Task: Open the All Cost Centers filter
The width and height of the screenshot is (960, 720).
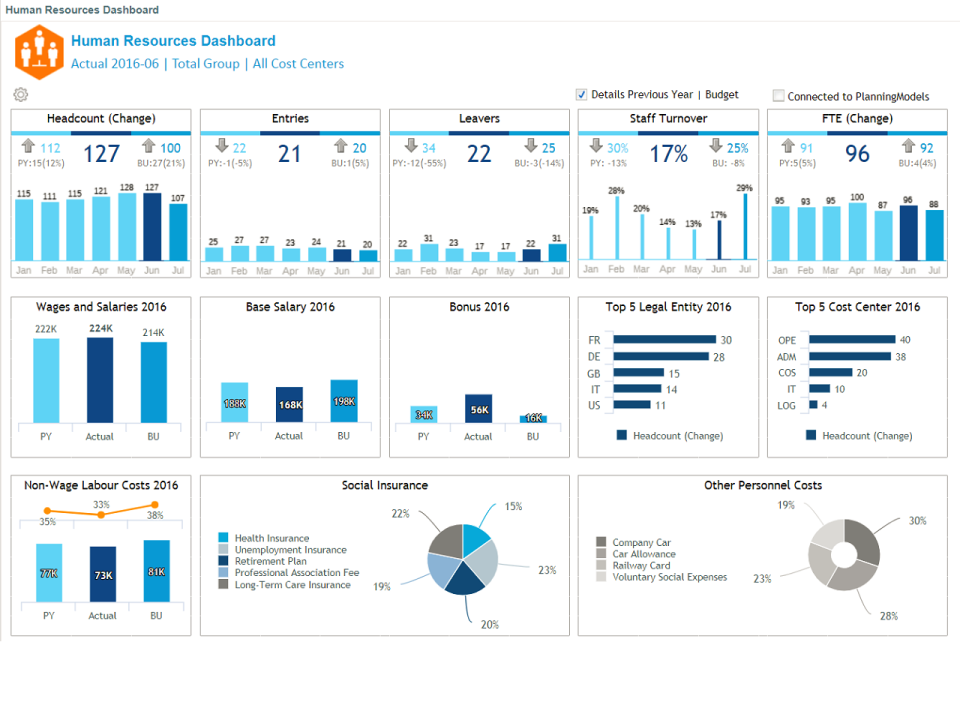Action: pos(298,64)
